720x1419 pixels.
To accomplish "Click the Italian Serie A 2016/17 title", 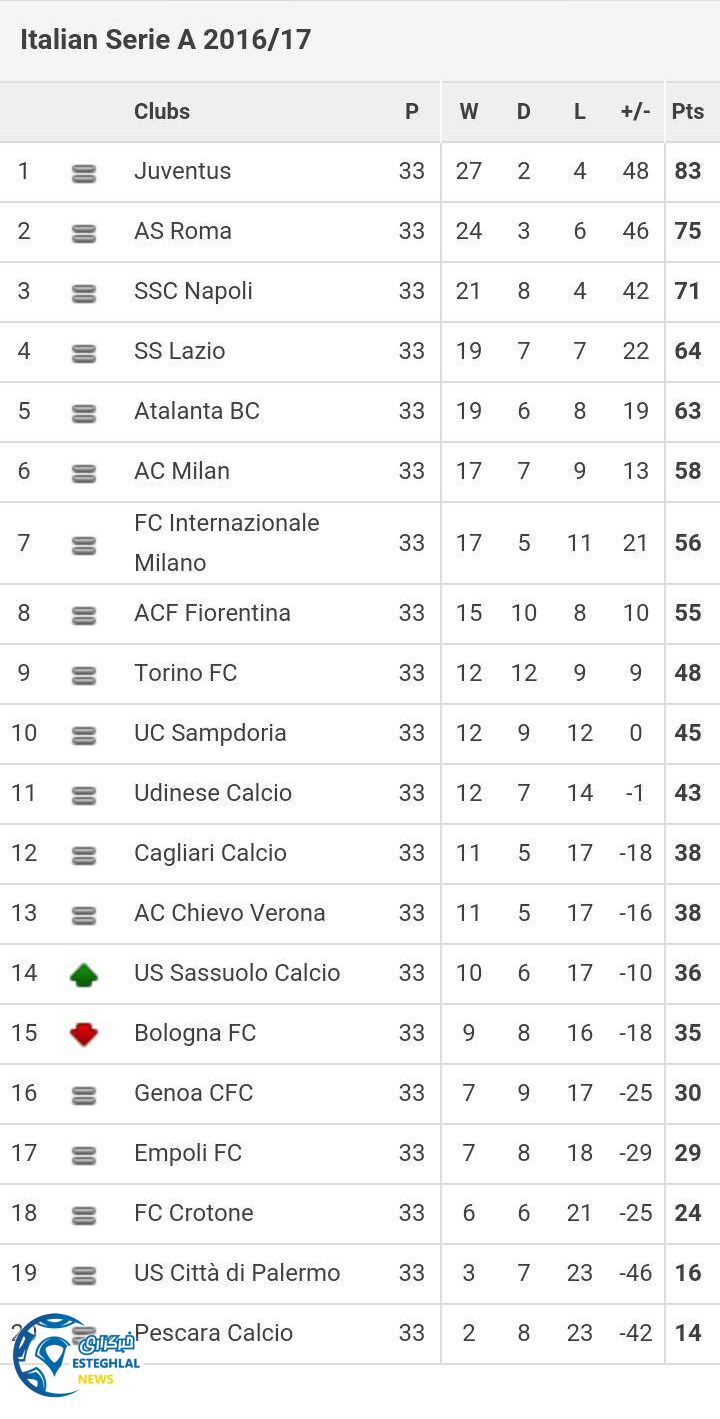I will pos(165,40).
